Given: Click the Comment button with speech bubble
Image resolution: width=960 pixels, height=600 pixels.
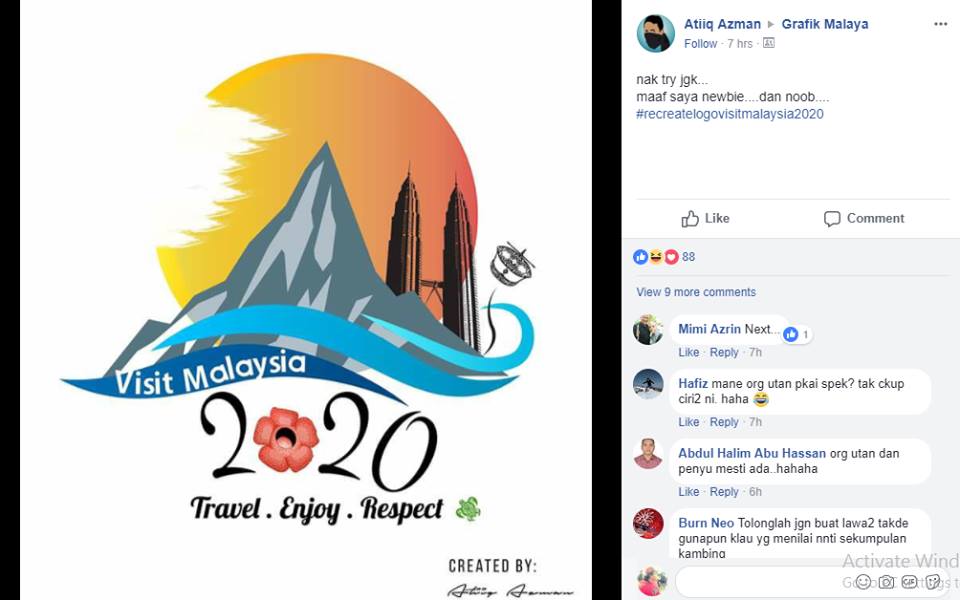Looking at the screenshot, I should click(864, 219).
